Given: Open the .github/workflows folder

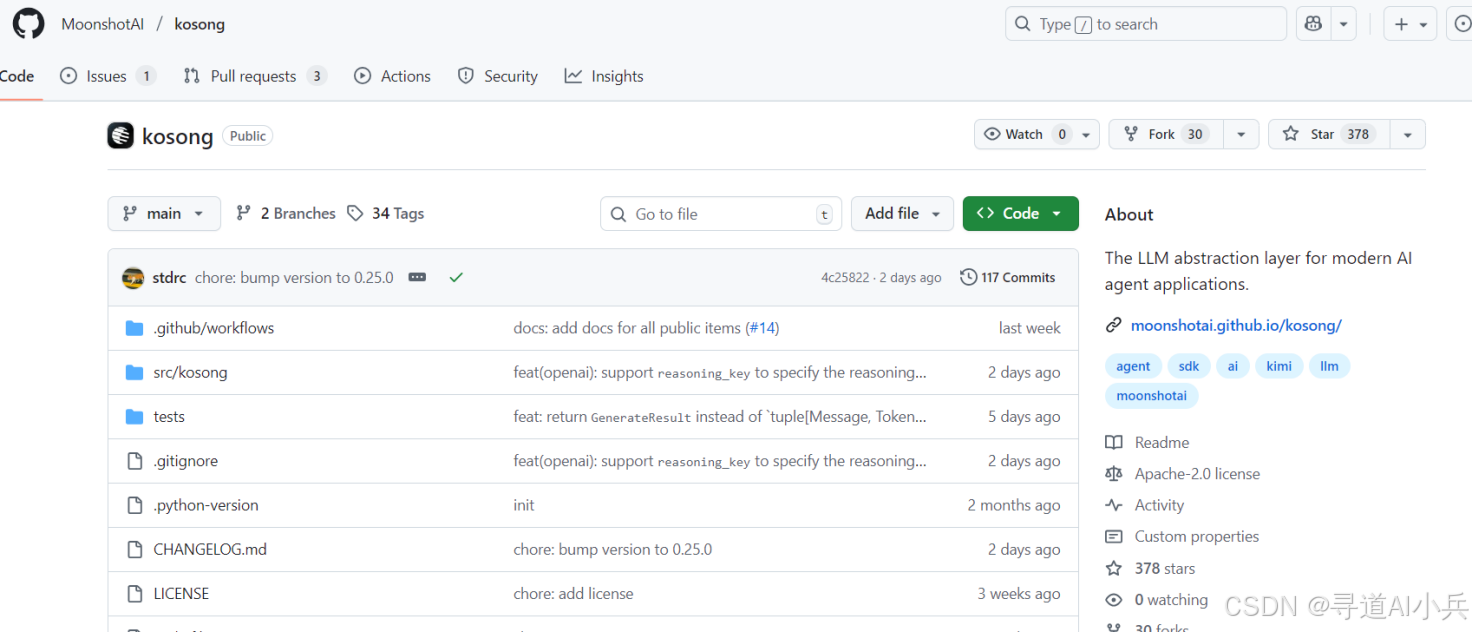Looking at the screenshot, I should click(x=213, y=328).
